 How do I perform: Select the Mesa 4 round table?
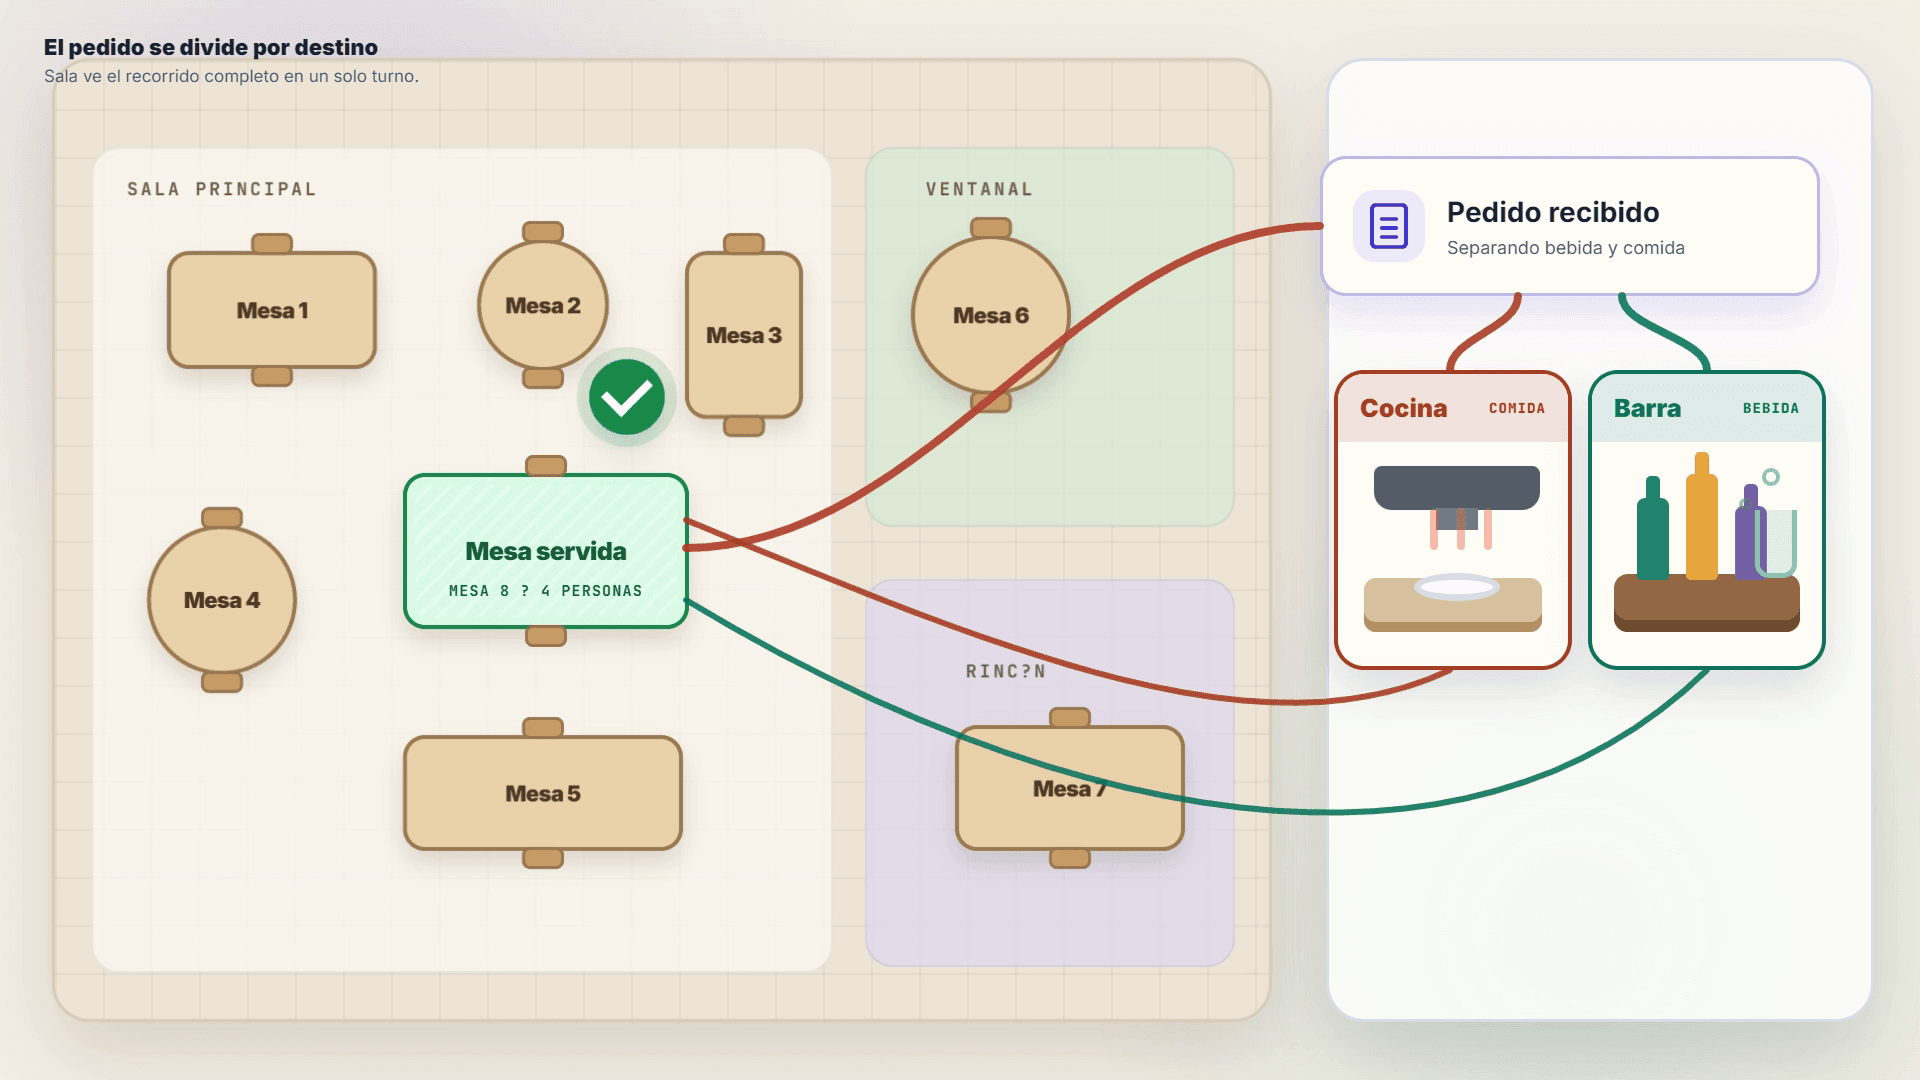pyautogui.click(x=222, y=600)
